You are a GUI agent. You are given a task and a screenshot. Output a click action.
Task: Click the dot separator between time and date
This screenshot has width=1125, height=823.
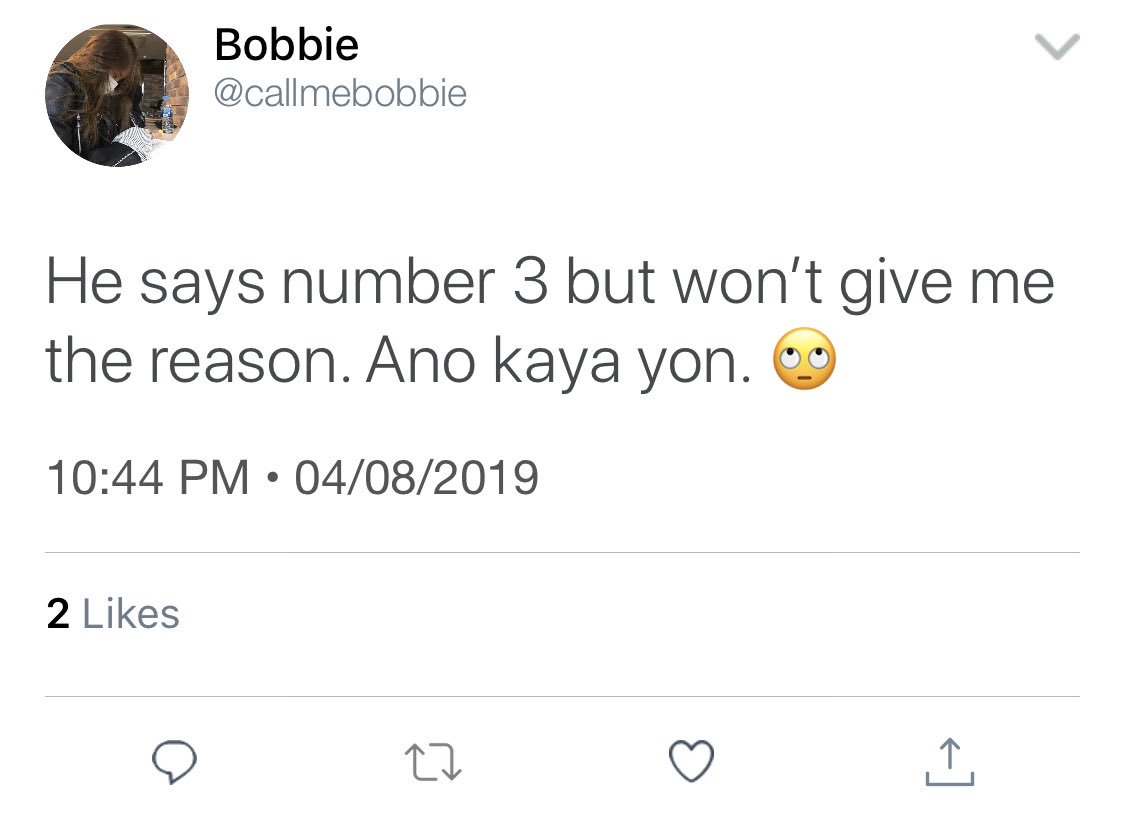tap(271, 478)
